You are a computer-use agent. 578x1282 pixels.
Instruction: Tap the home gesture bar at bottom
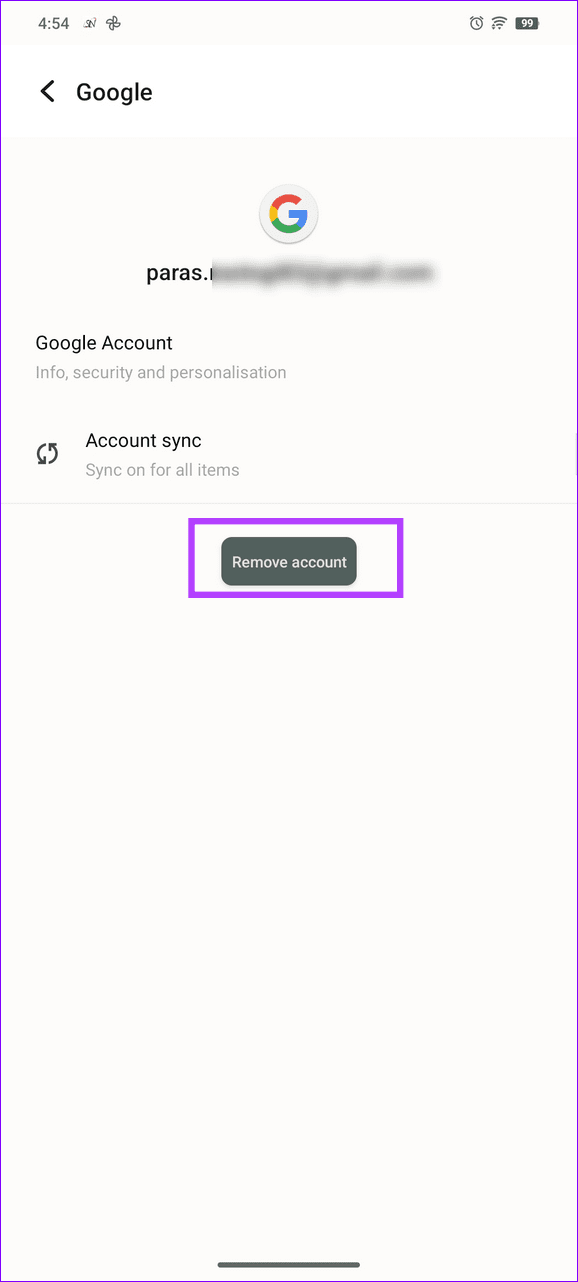289,1264
